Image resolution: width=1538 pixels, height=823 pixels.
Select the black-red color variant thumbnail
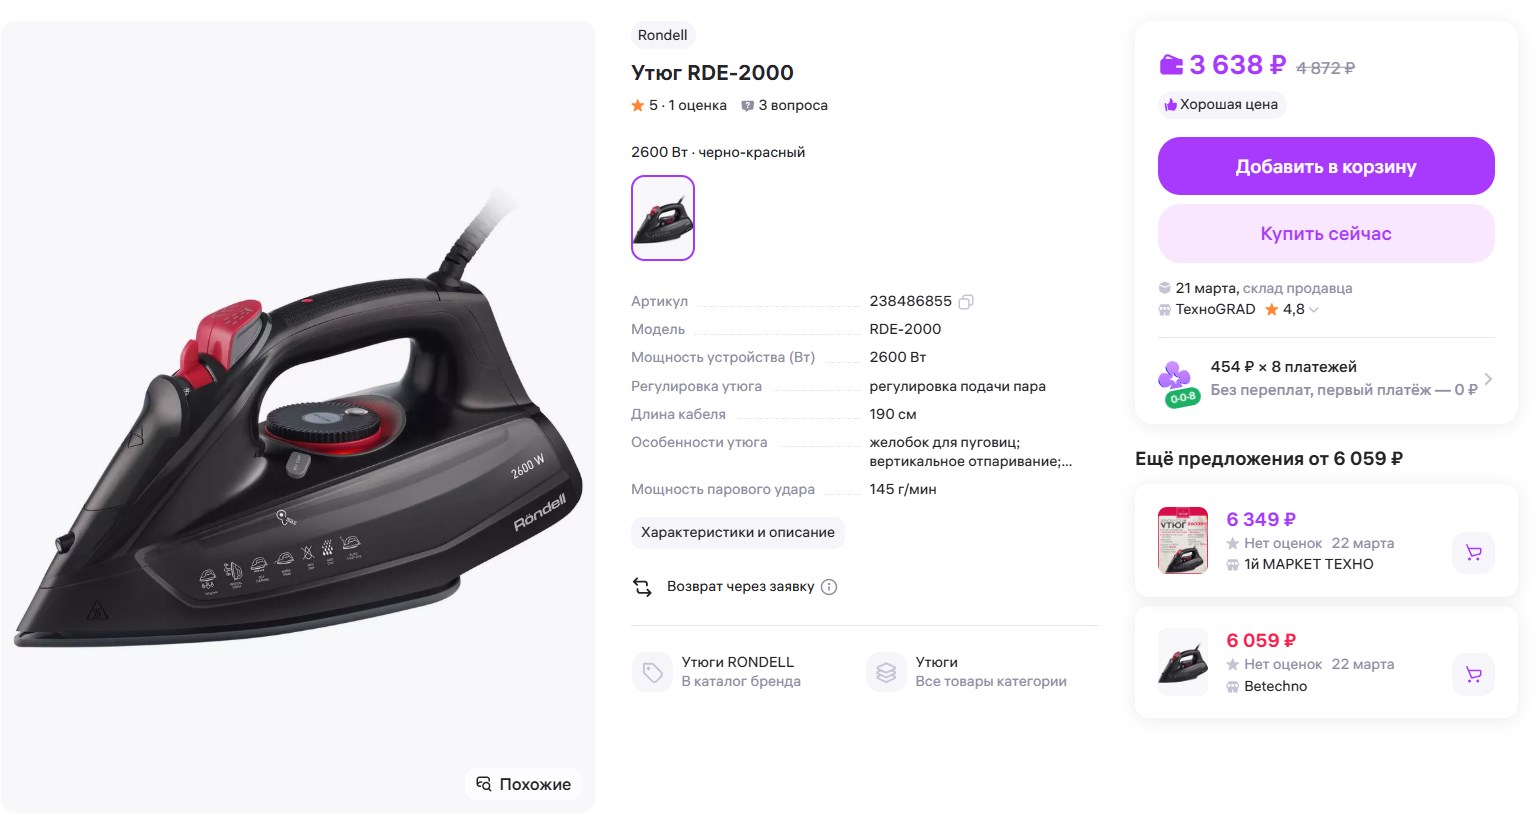pyautogui.click(x=662, y=218)
